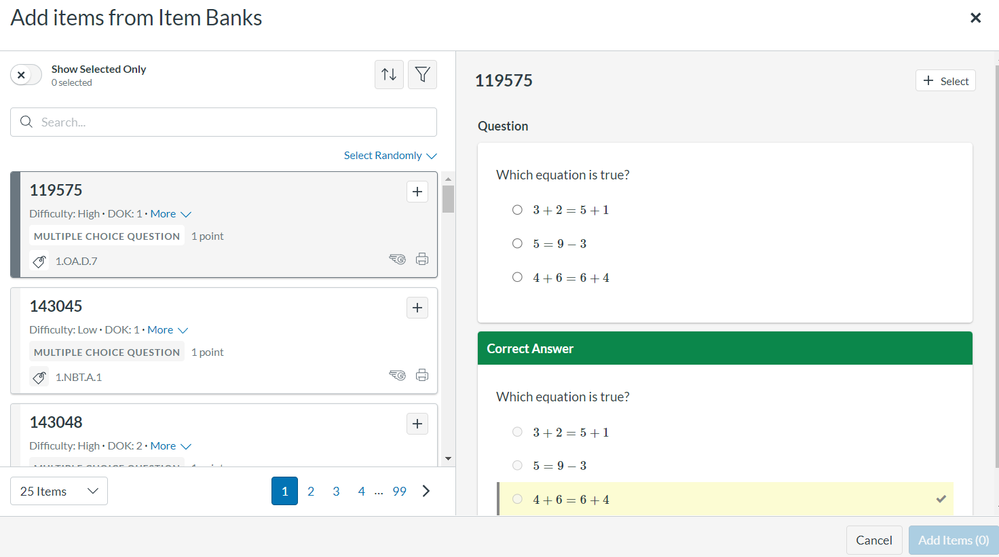The height and width of the screenshot is (557, 999).
Task: Click the print icon for item 143045
Action: click(x=422, y=376)
